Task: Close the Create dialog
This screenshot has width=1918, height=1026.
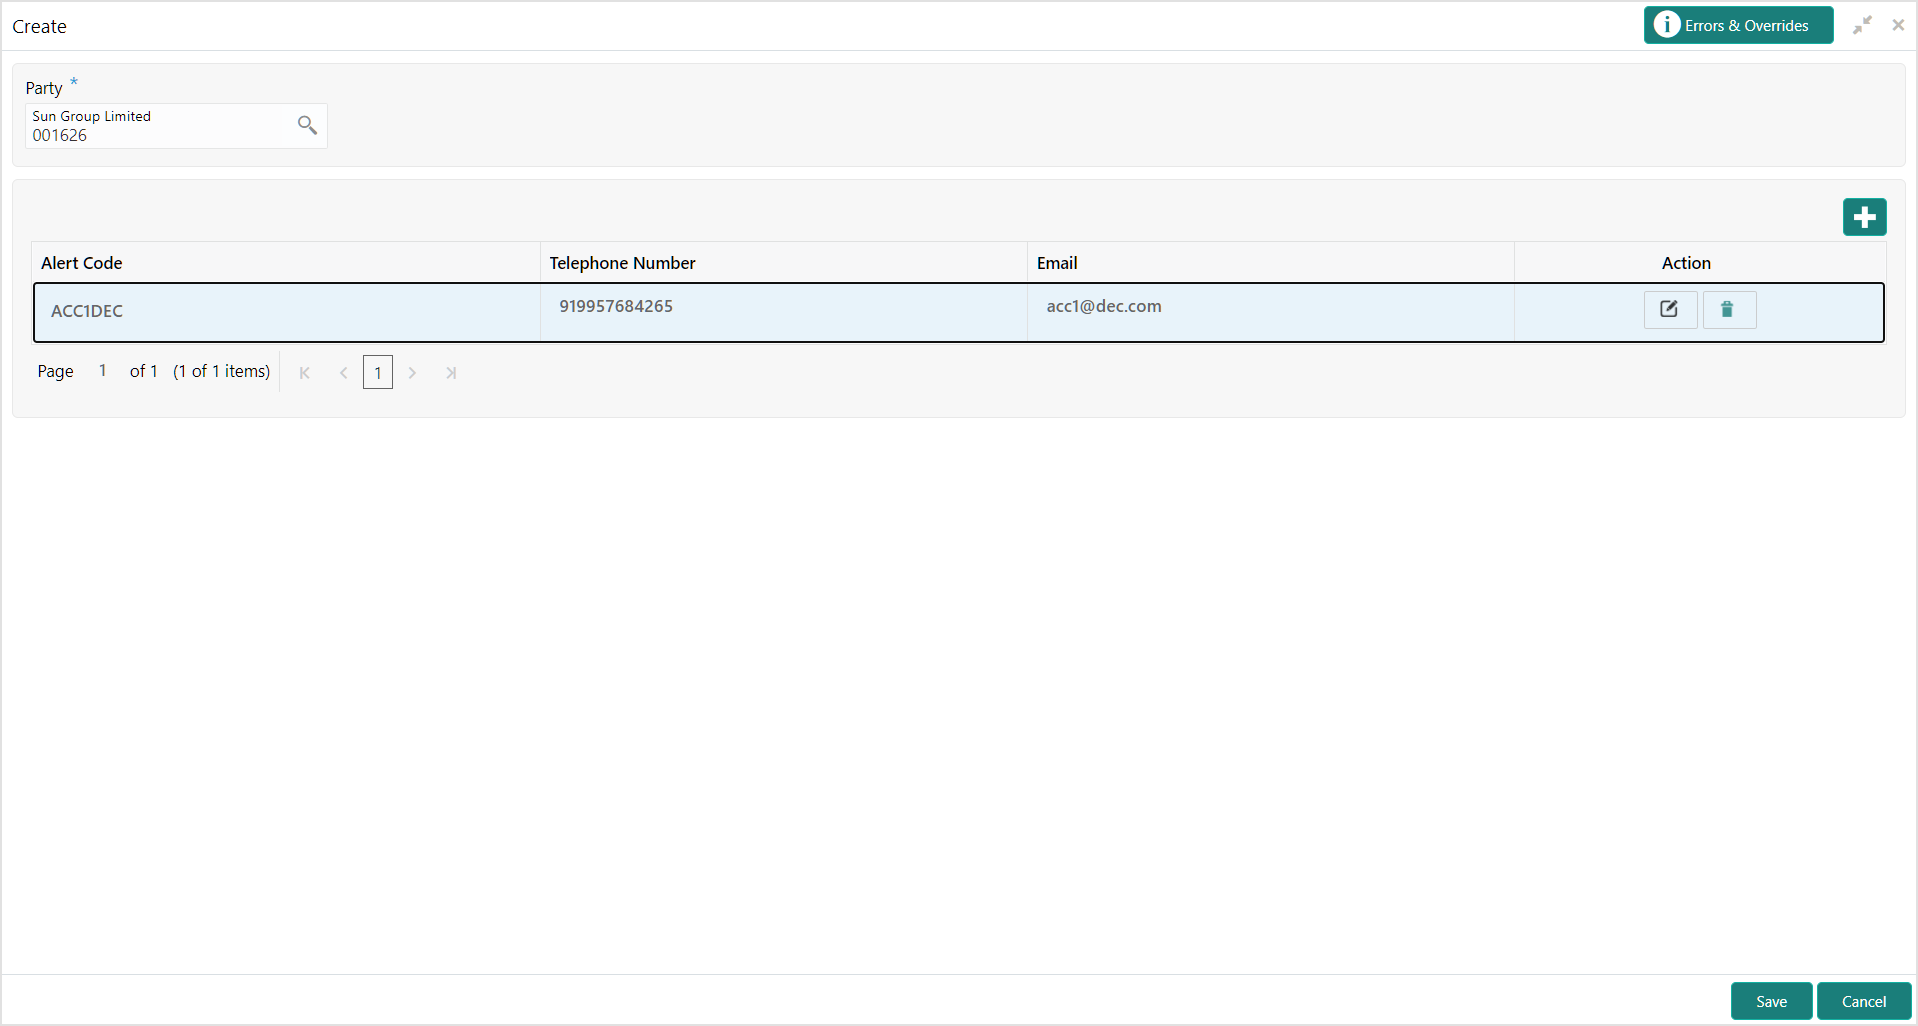Action: coord(1898,26)
